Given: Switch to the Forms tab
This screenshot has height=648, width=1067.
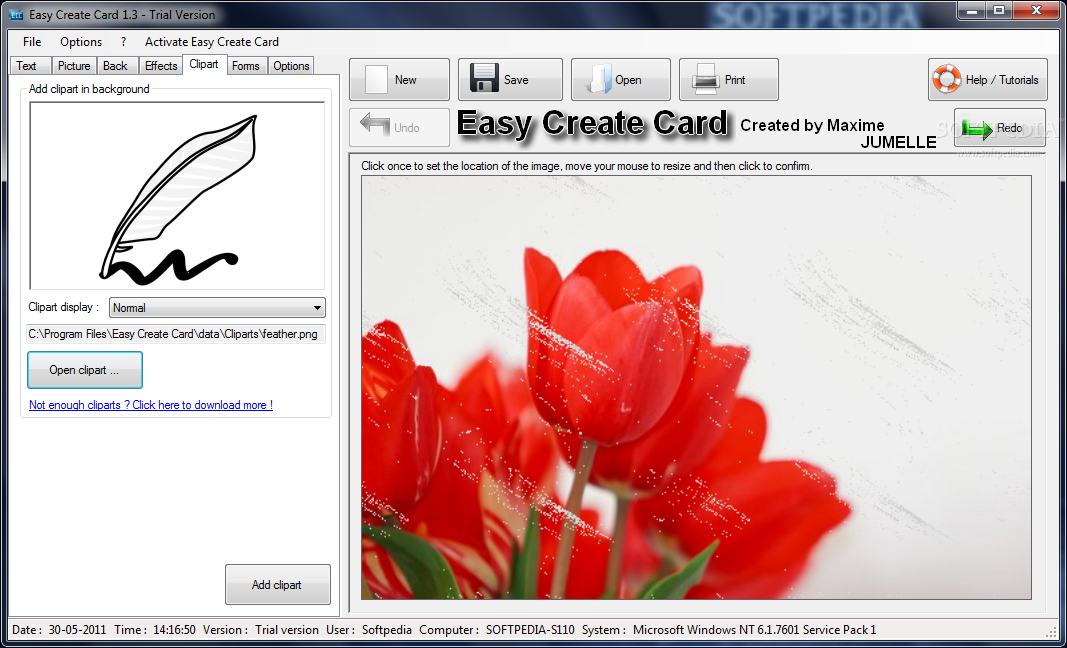Looking at the screenshot, I should 246,66.
